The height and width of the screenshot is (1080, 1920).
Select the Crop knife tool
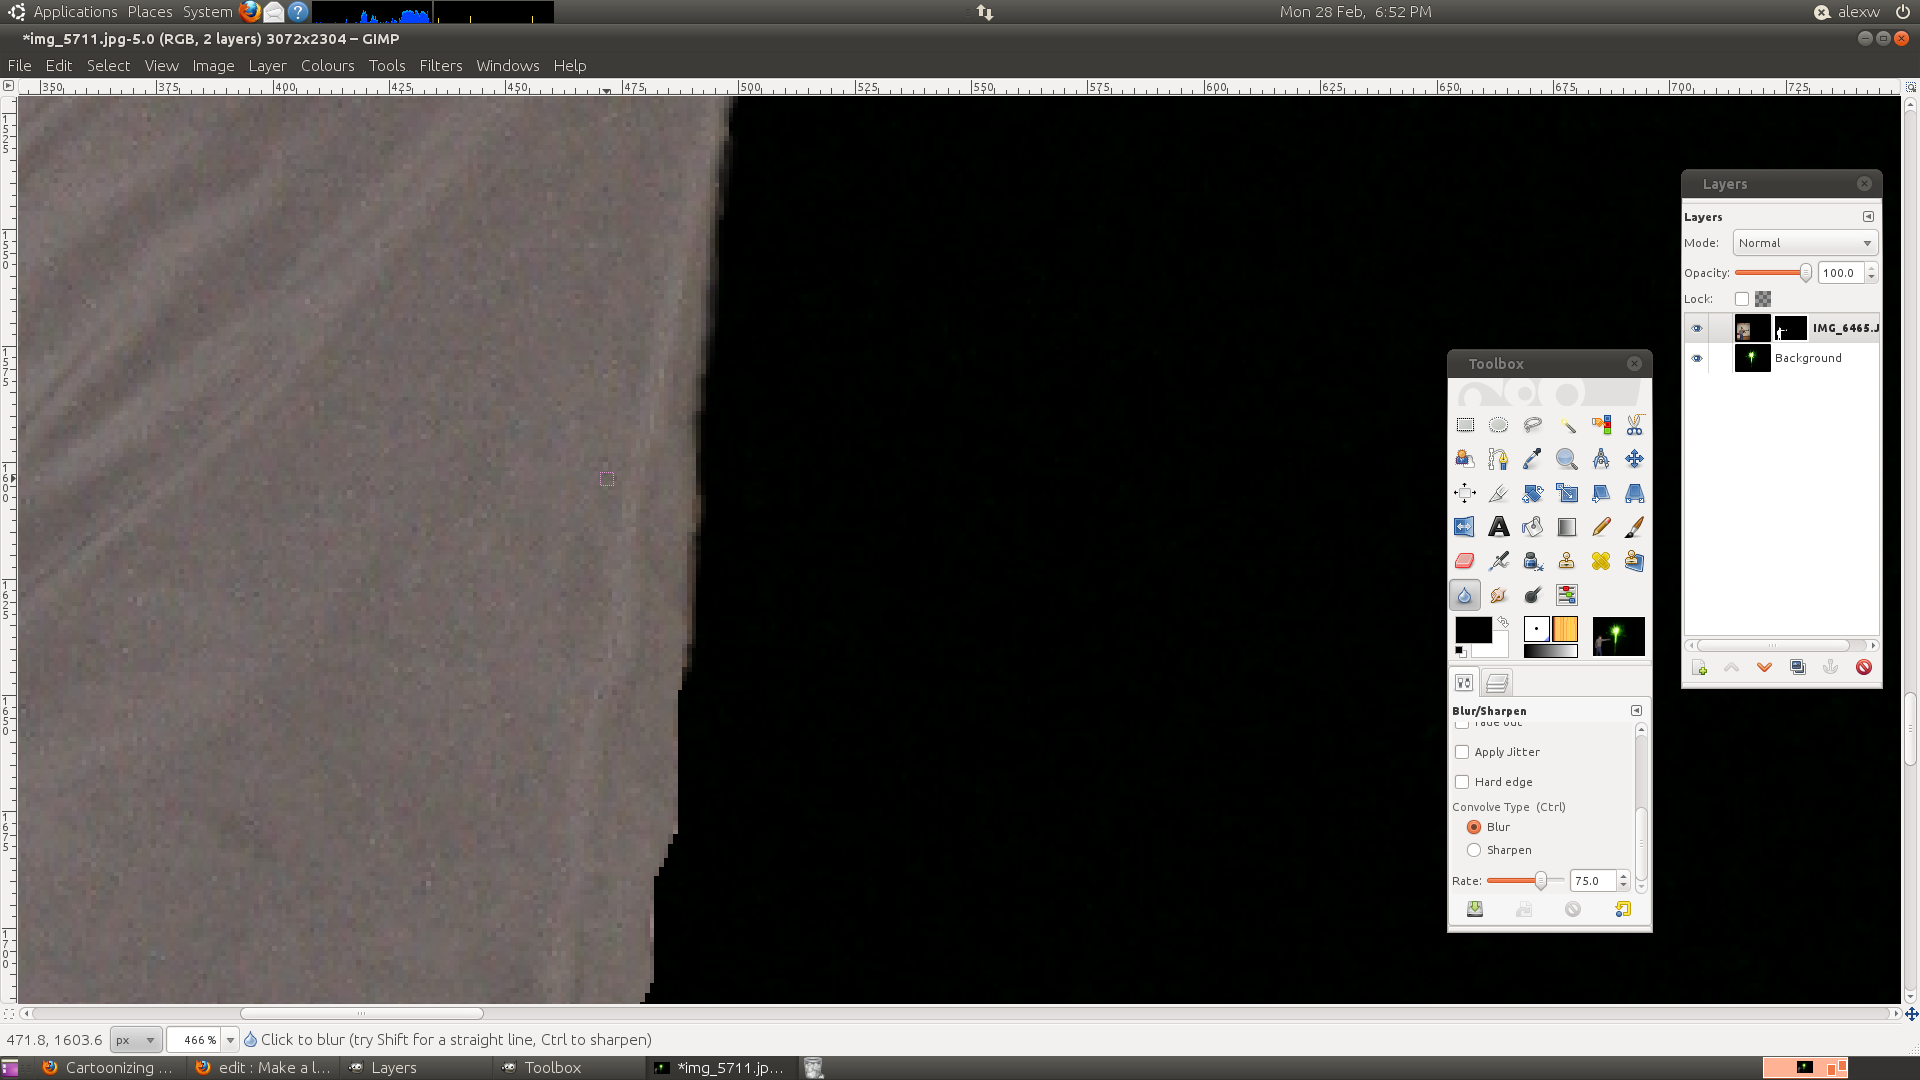pyautogui.click(x=1498, y=493)
